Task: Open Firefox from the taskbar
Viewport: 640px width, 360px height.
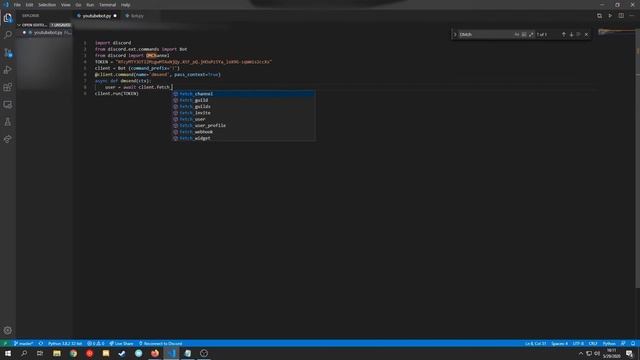Action: [x=155, y=353]
